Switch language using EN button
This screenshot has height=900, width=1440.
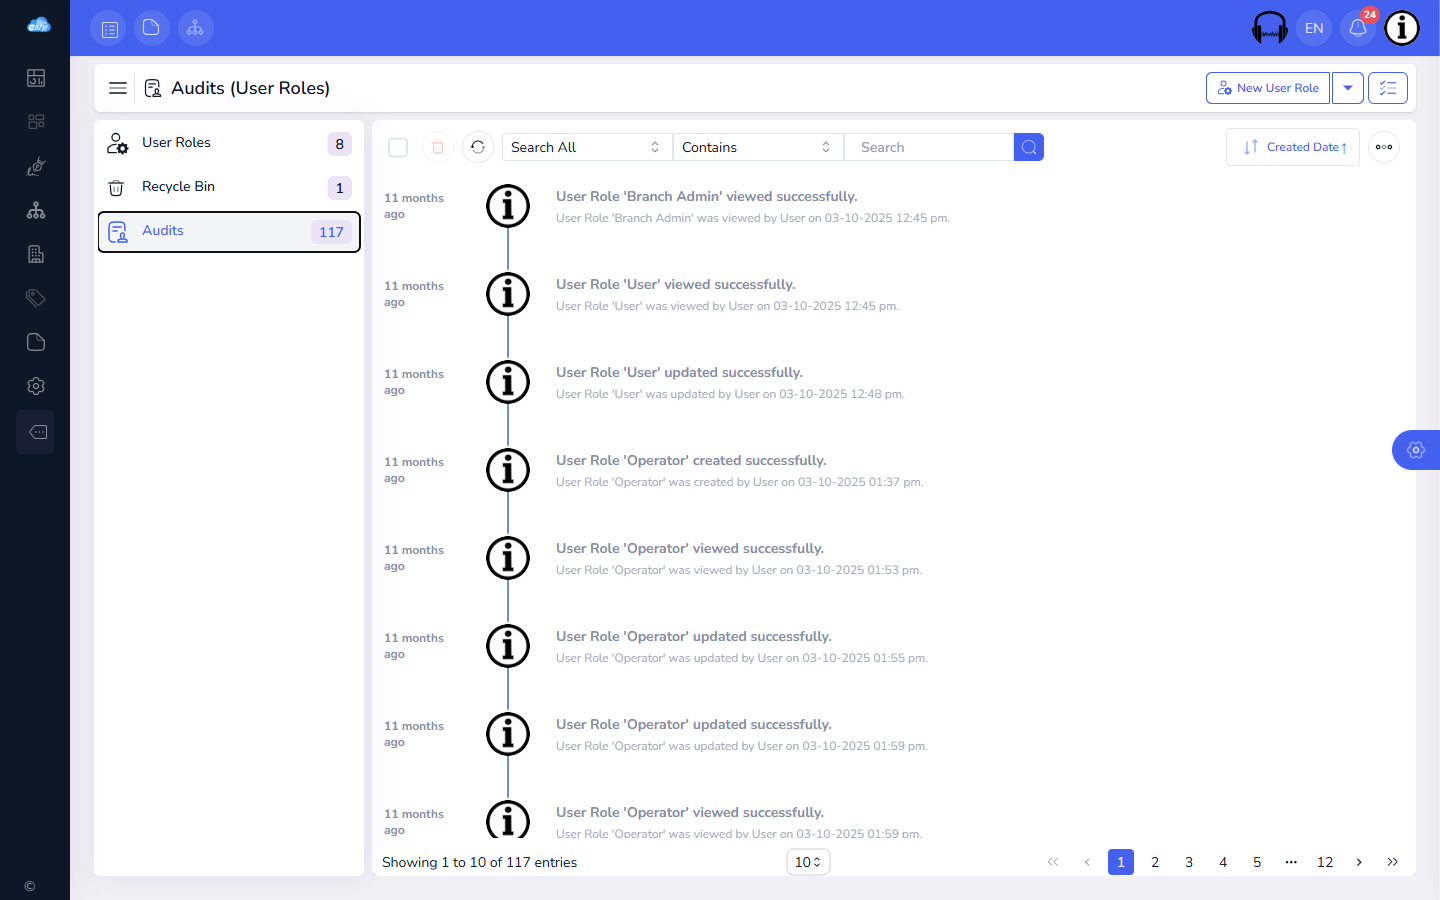pos(1314,28)
